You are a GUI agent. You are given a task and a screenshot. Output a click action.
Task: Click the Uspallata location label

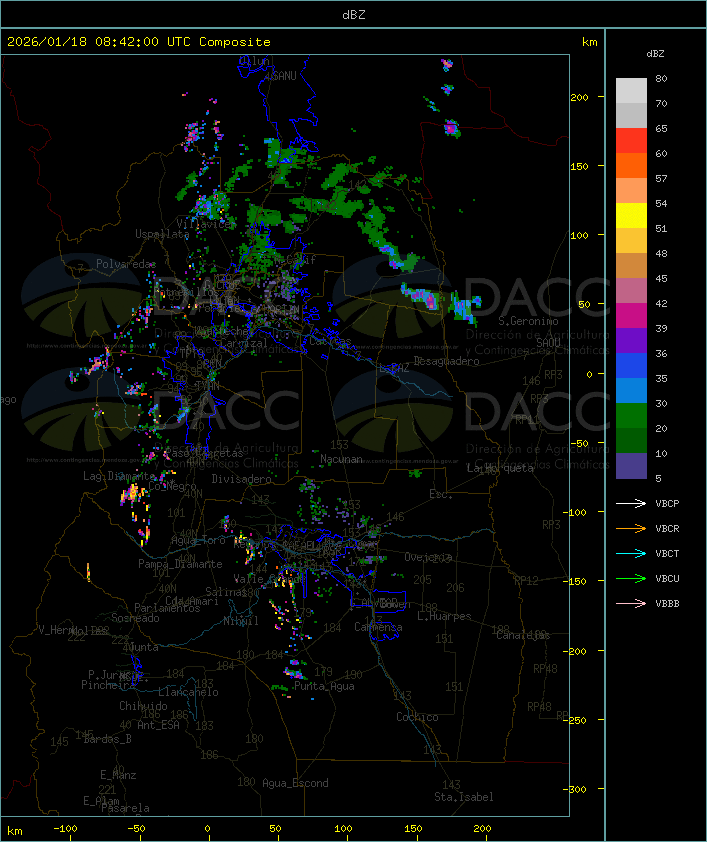click(162, 234)
